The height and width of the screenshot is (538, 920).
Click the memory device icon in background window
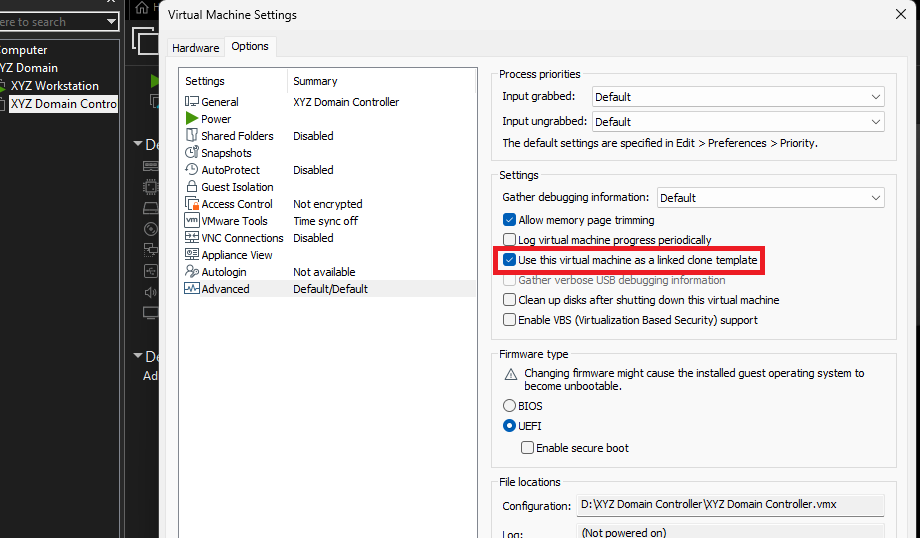click(x=151, y=166)
